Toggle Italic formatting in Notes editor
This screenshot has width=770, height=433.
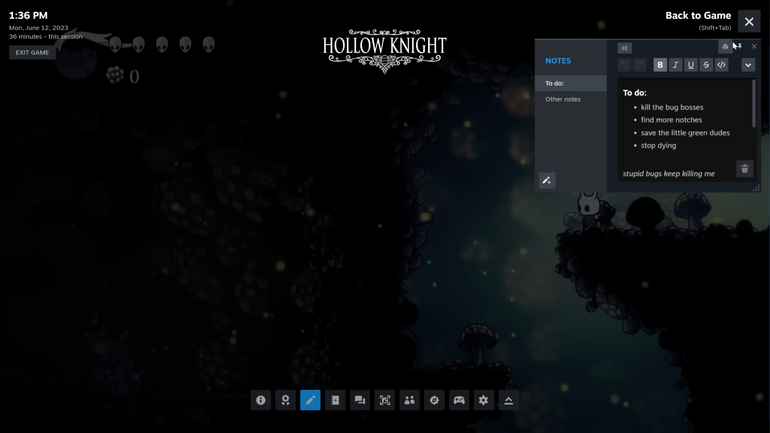[675, 65]
